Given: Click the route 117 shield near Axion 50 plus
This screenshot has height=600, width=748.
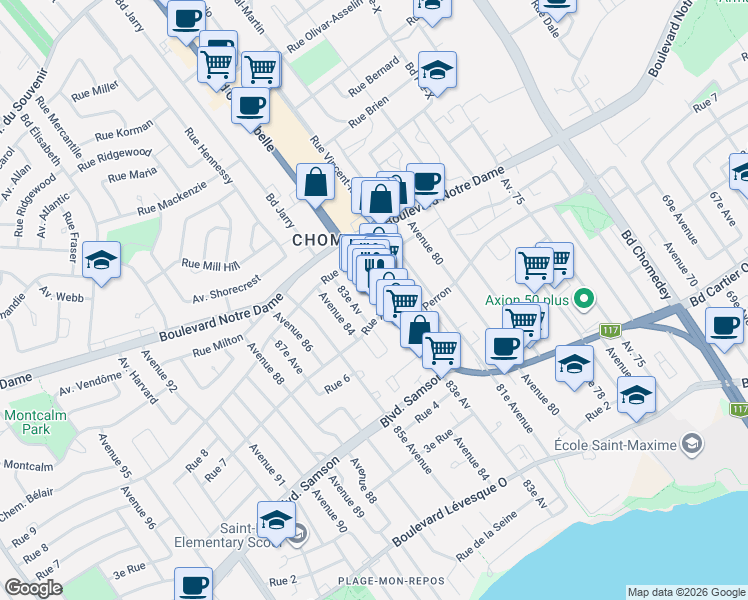Looking at the screenshot, I should (610, 330).
